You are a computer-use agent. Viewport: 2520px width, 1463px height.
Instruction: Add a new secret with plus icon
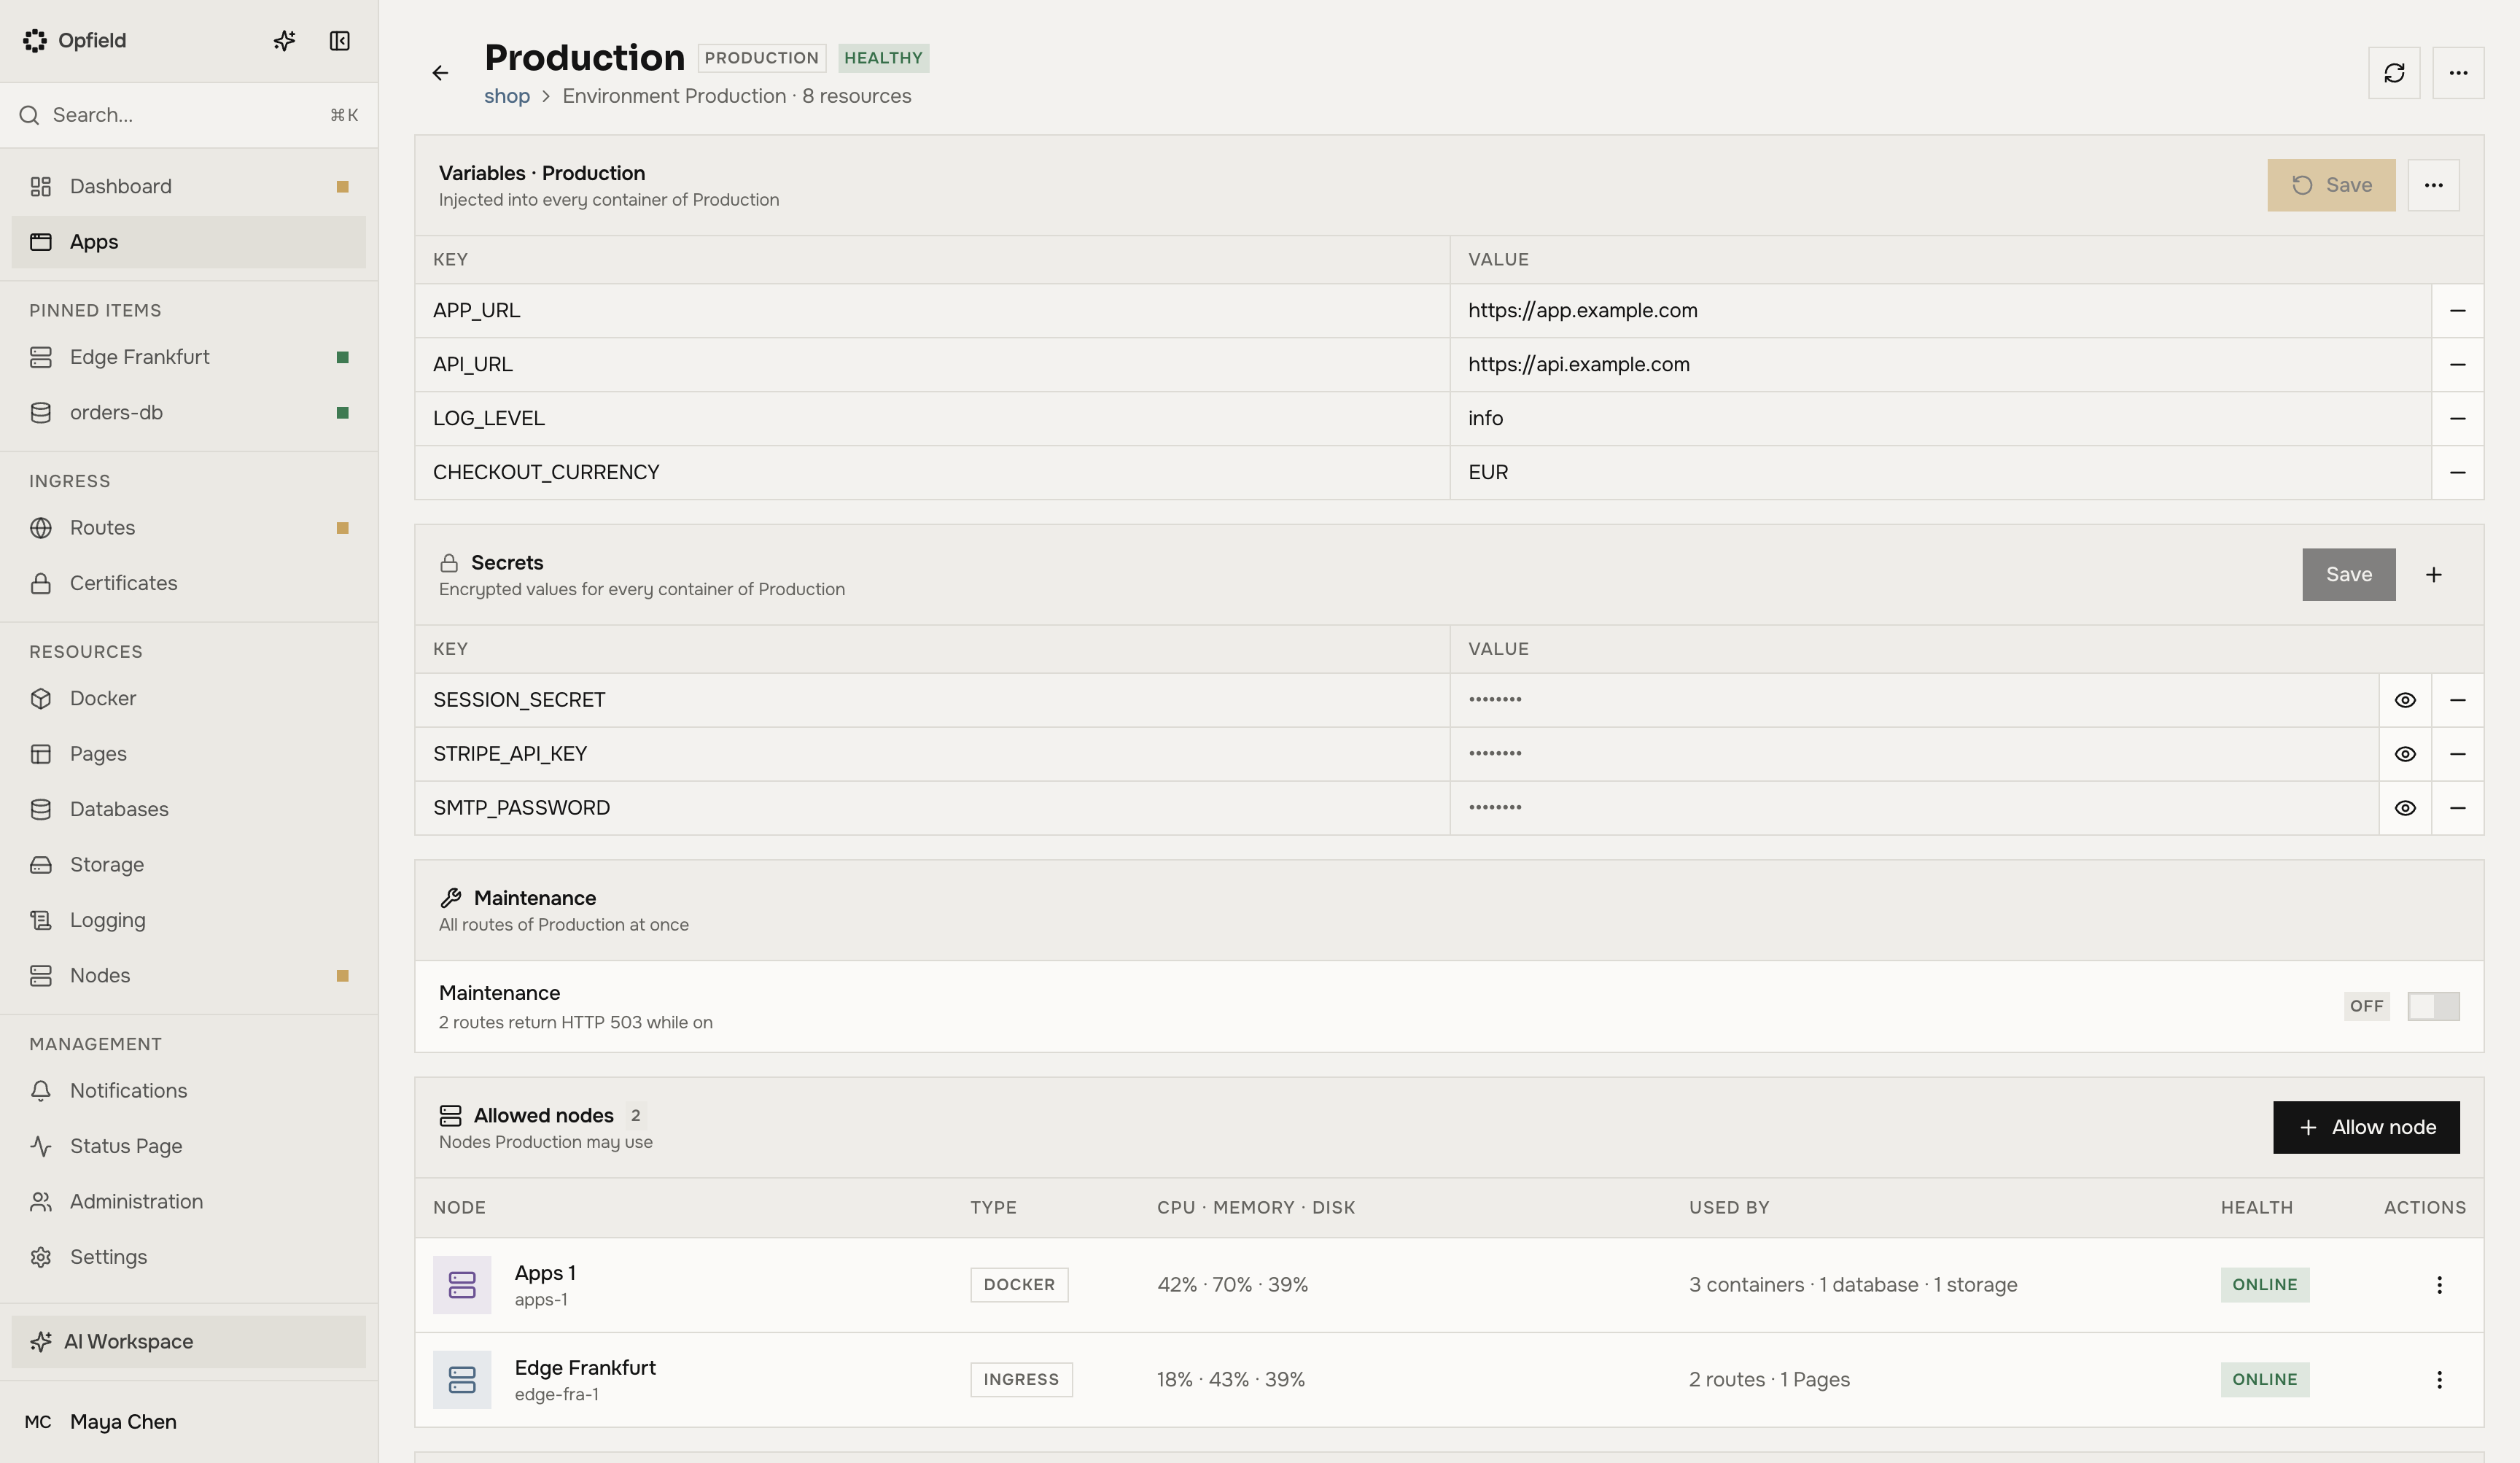(x=2433, y=575)
